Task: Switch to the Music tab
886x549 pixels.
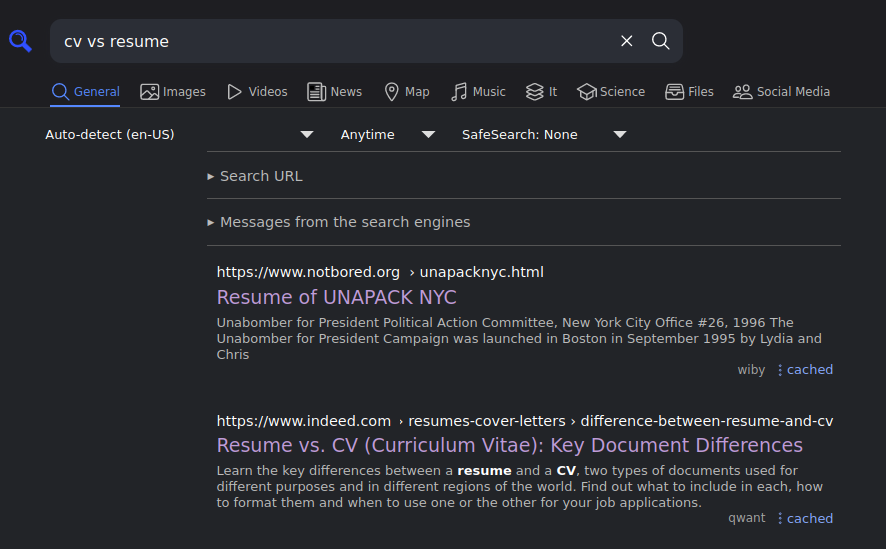Action: tap(478, 92)
